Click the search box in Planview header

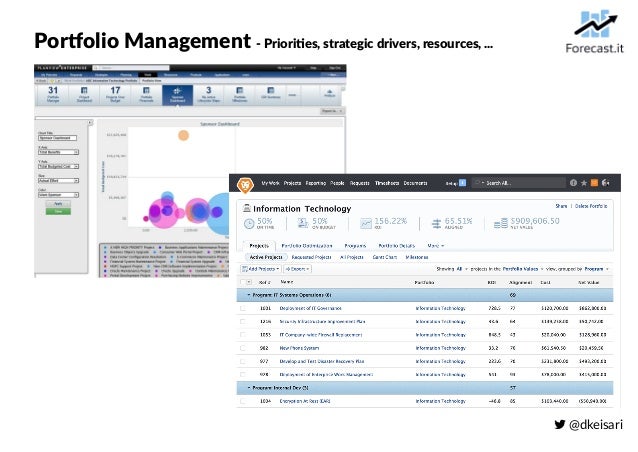131,68
